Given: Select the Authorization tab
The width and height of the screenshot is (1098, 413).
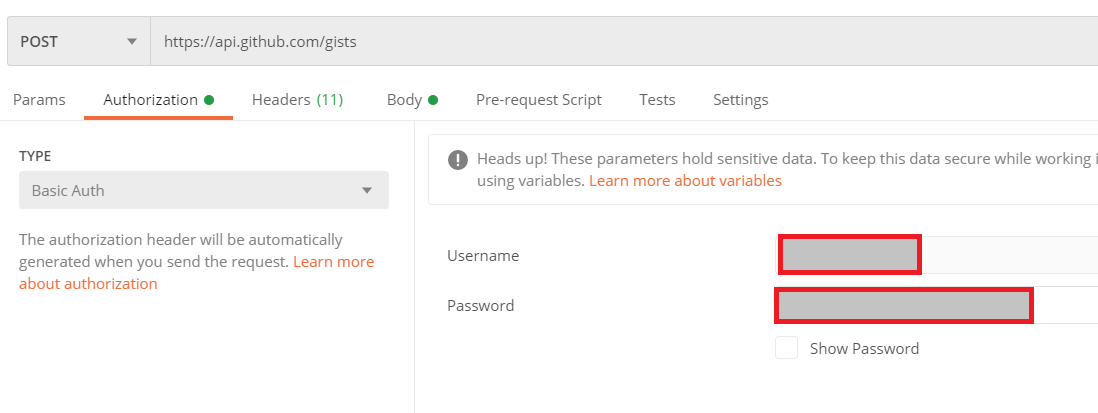Looking at the screenshot, I should point(150,100).
